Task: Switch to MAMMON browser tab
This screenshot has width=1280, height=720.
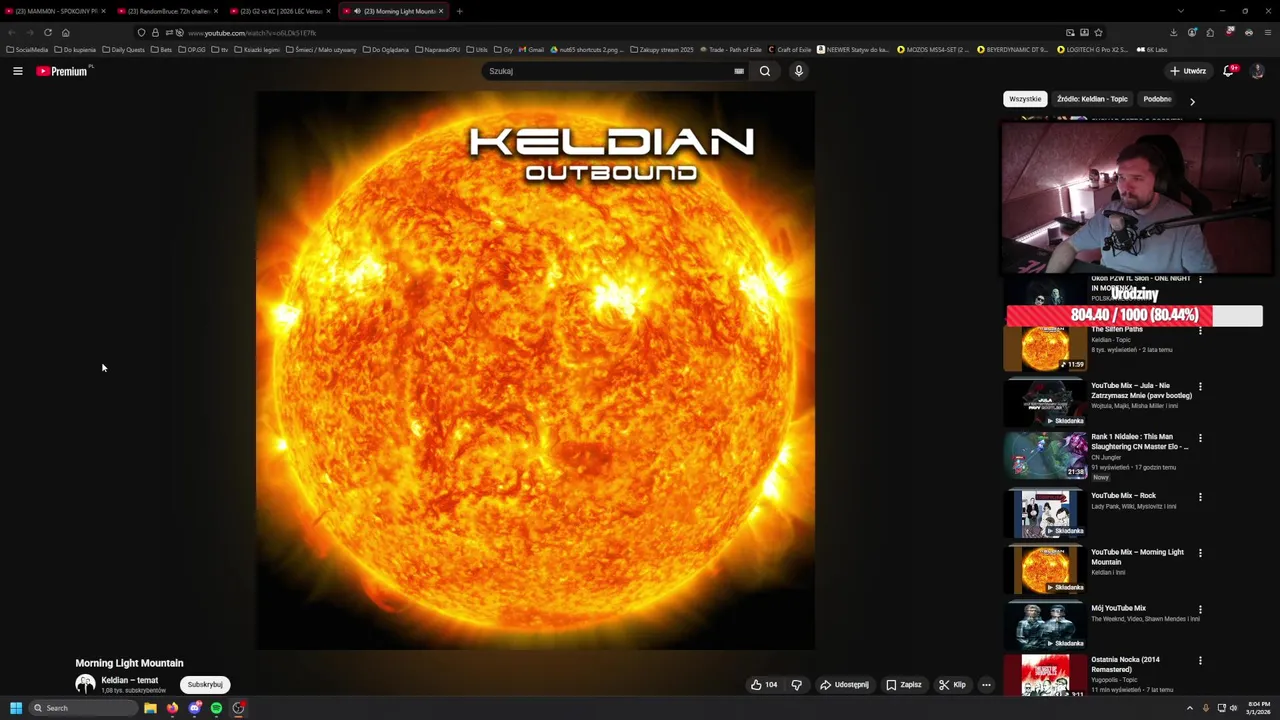Action: (x=55, y=11)
